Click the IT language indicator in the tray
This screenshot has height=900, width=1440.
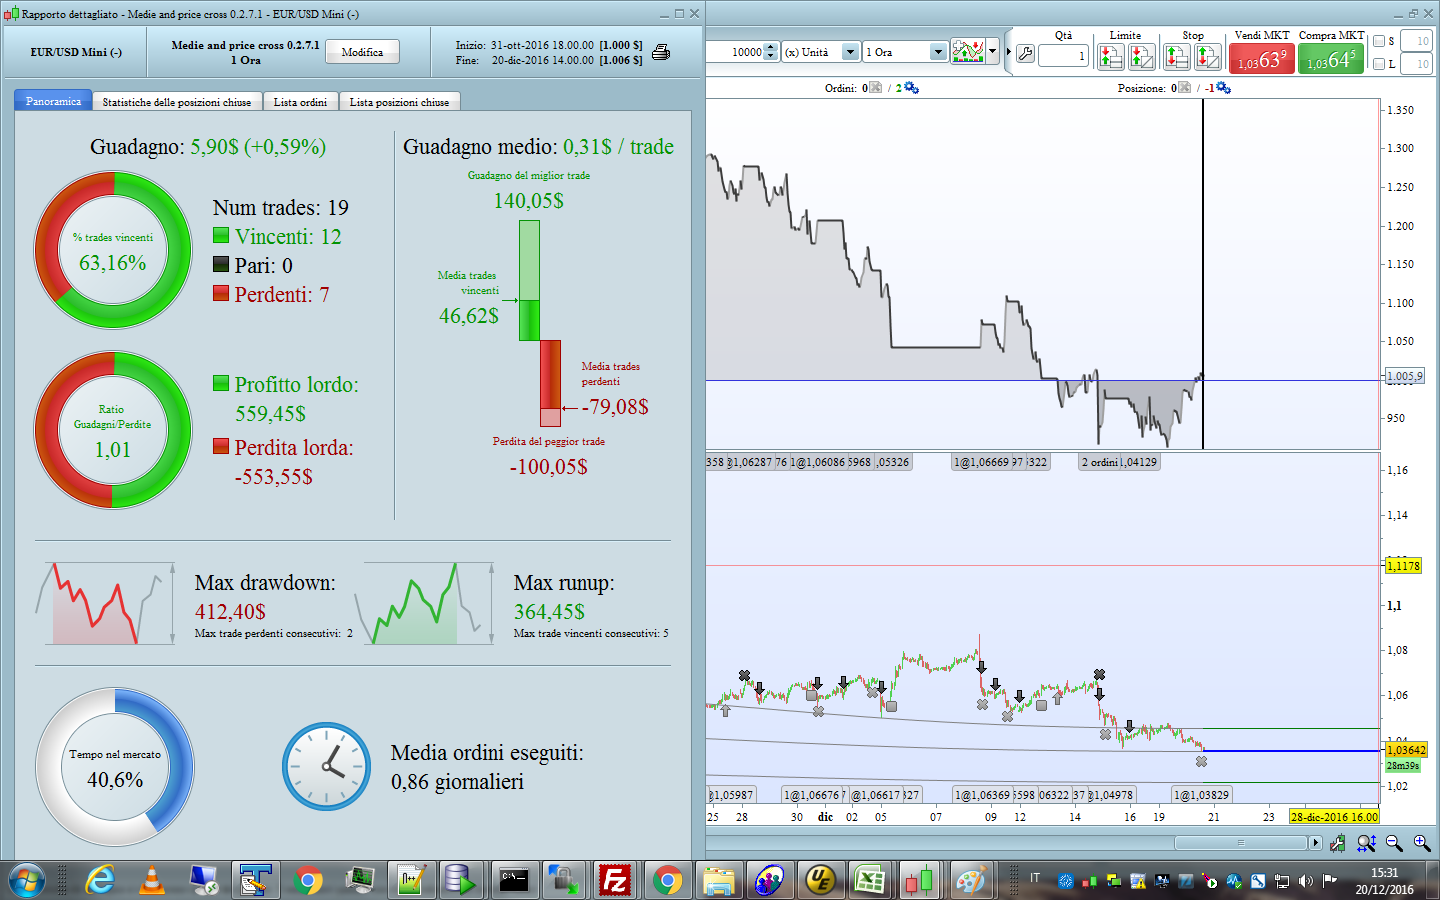tap(1035, 878)
